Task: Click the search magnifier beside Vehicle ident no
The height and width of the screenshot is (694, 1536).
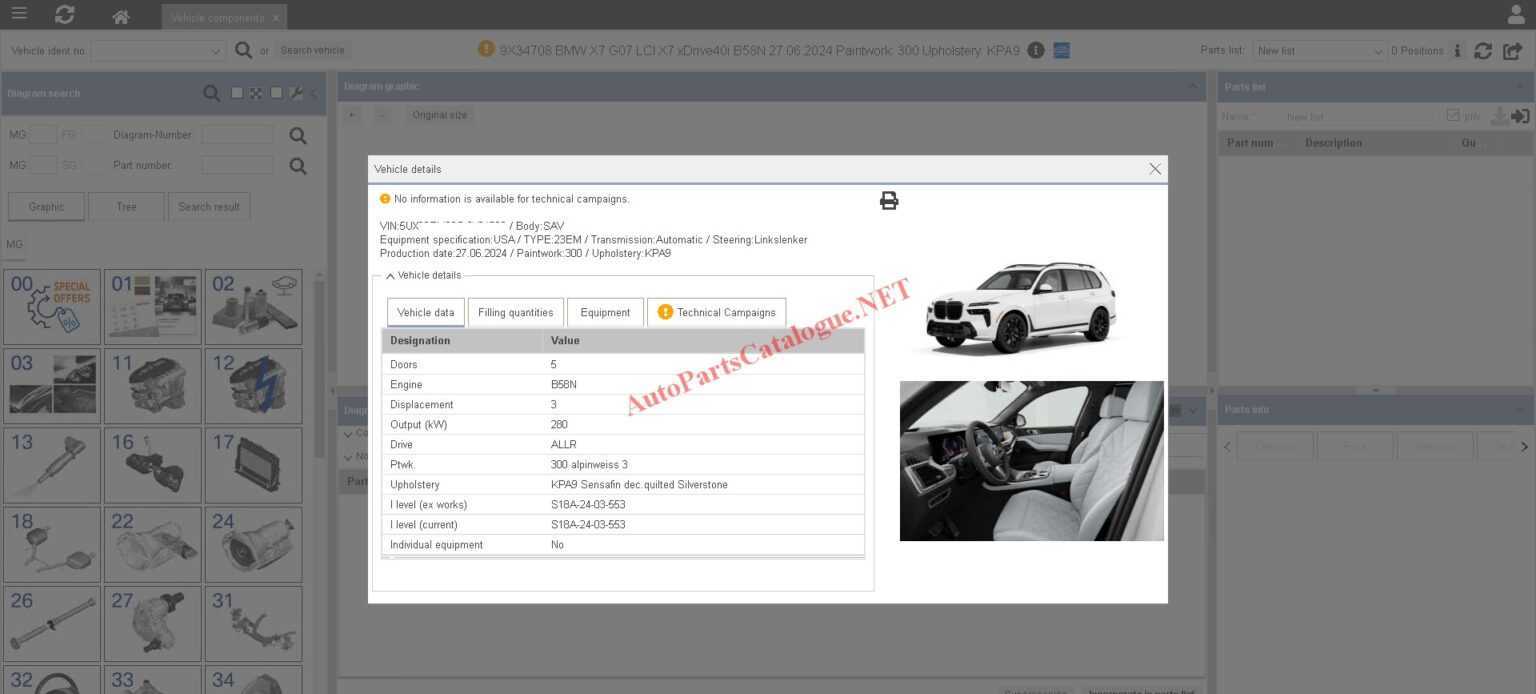Action: pyautogui.click(x=243, y=50)
